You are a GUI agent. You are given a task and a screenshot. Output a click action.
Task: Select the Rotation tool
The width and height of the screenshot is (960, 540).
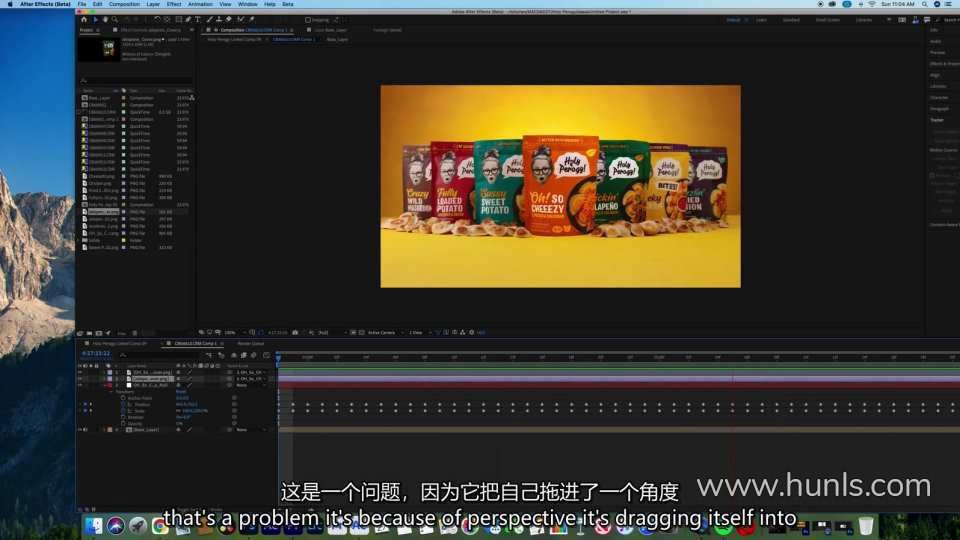pos(157,20)
